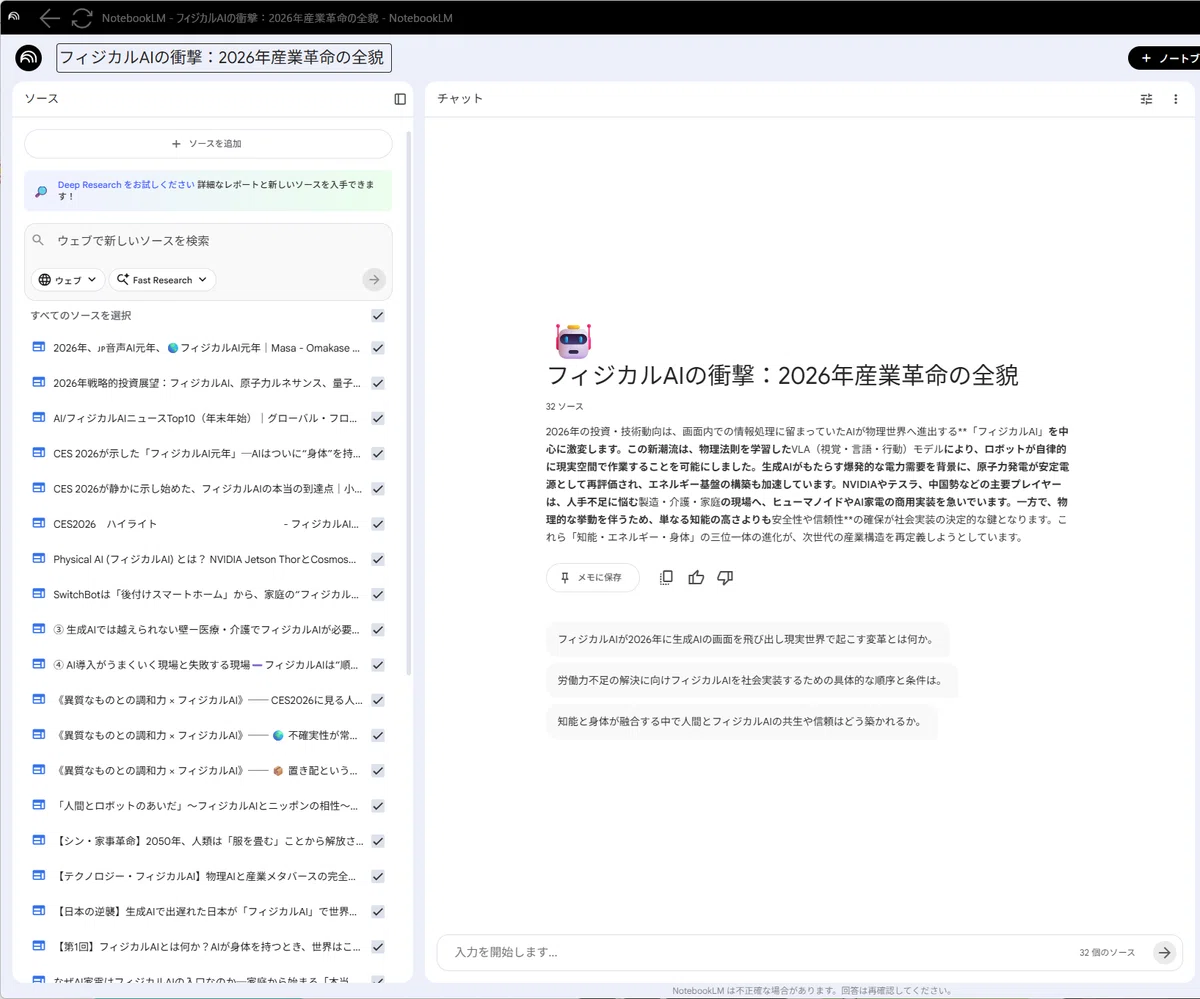1200x999 pixels.
Task: Submit web source search with the arrow button
Action: [374, 280]
